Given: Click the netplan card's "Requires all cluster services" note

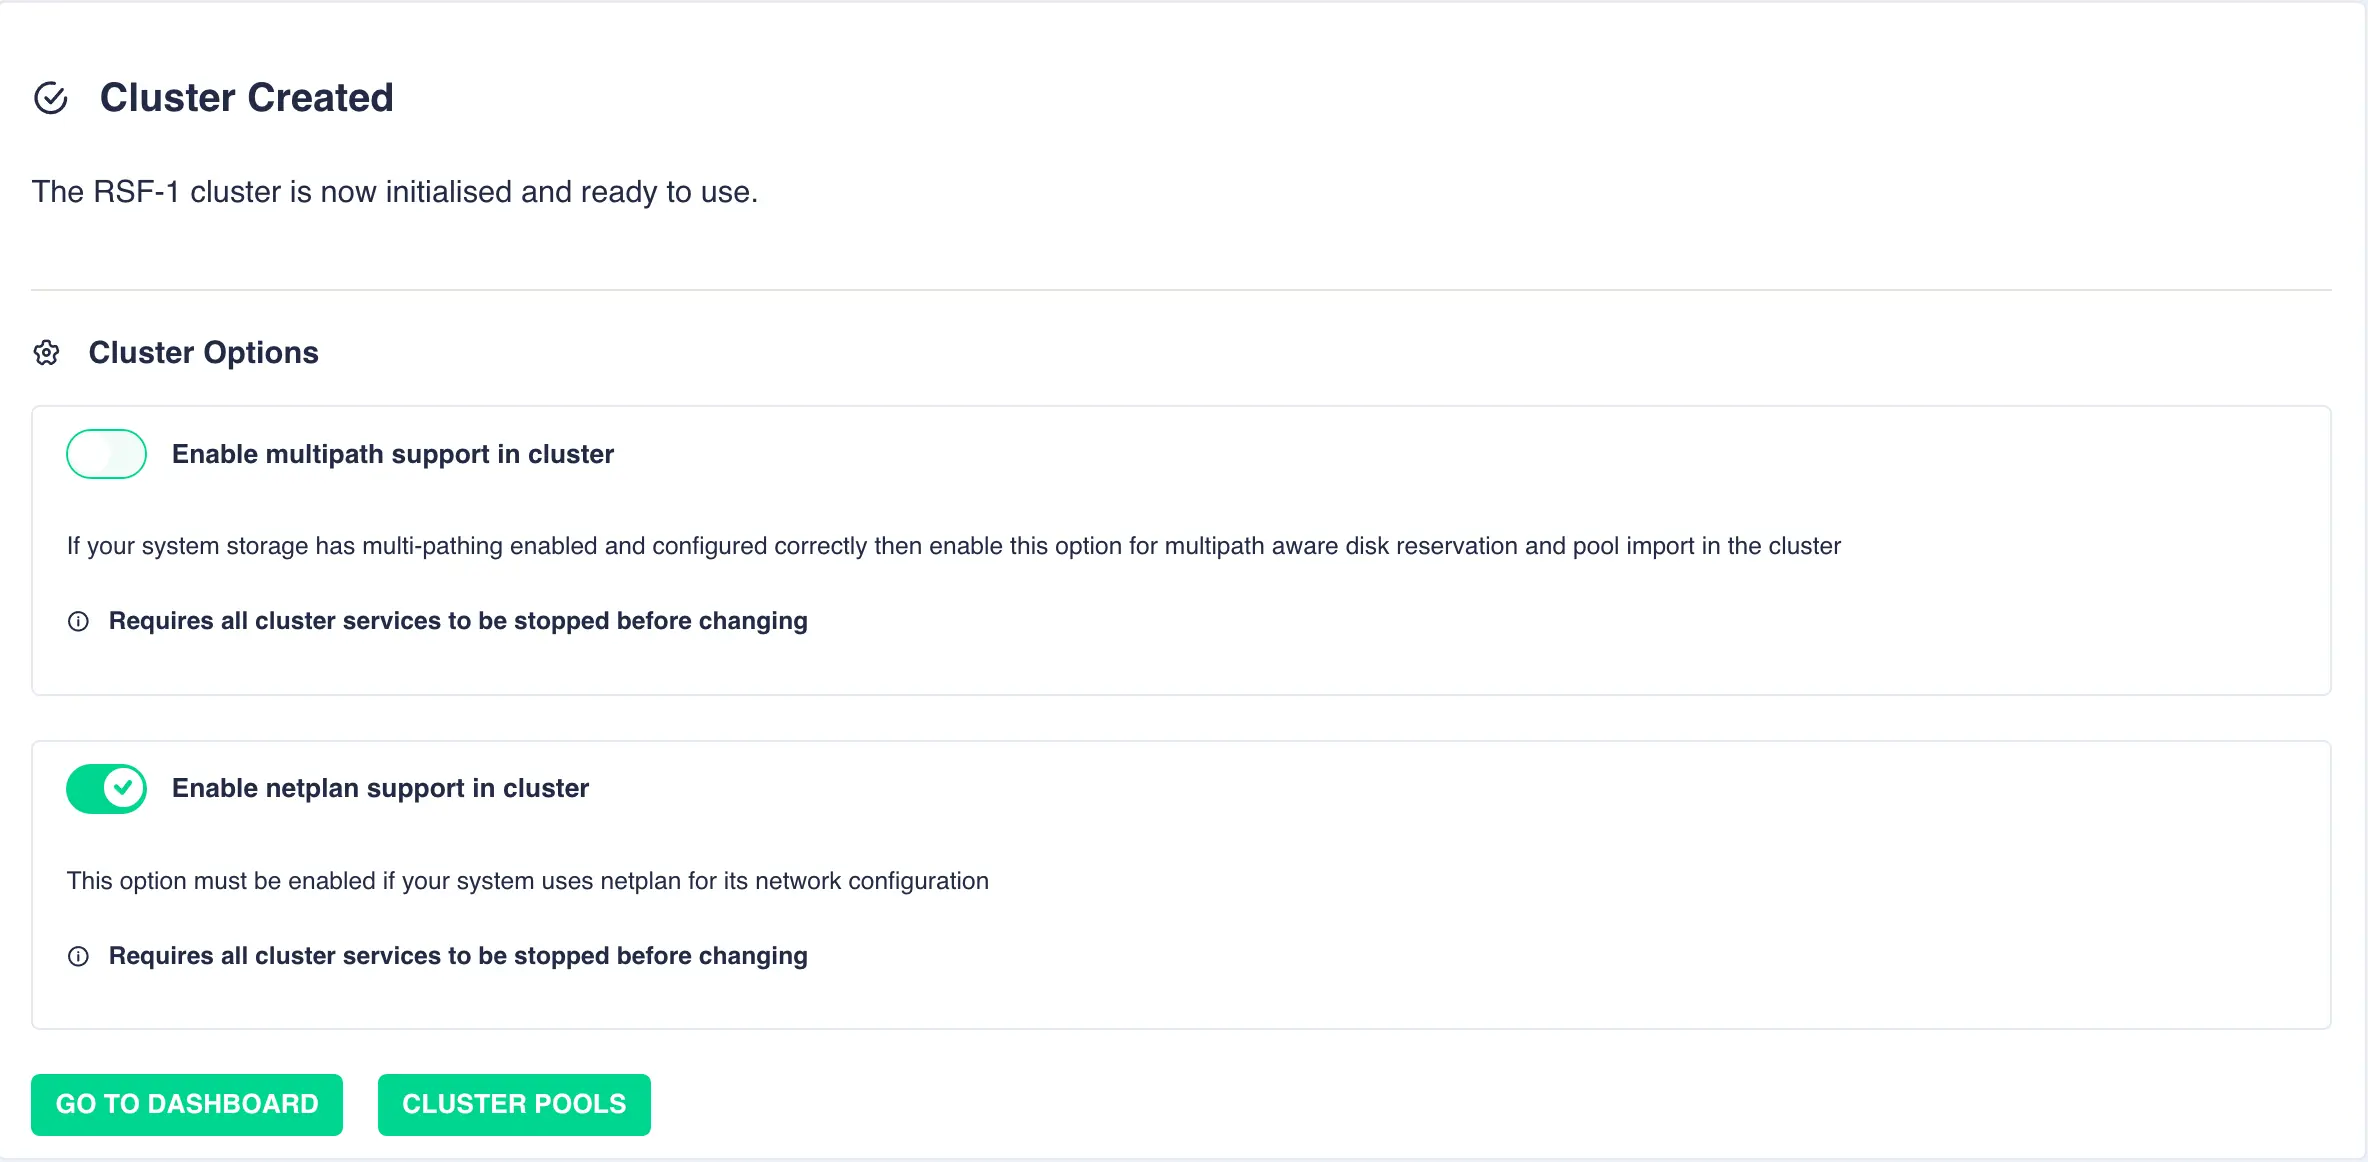Looking at the screenshot, I should (x=458, y=956).
